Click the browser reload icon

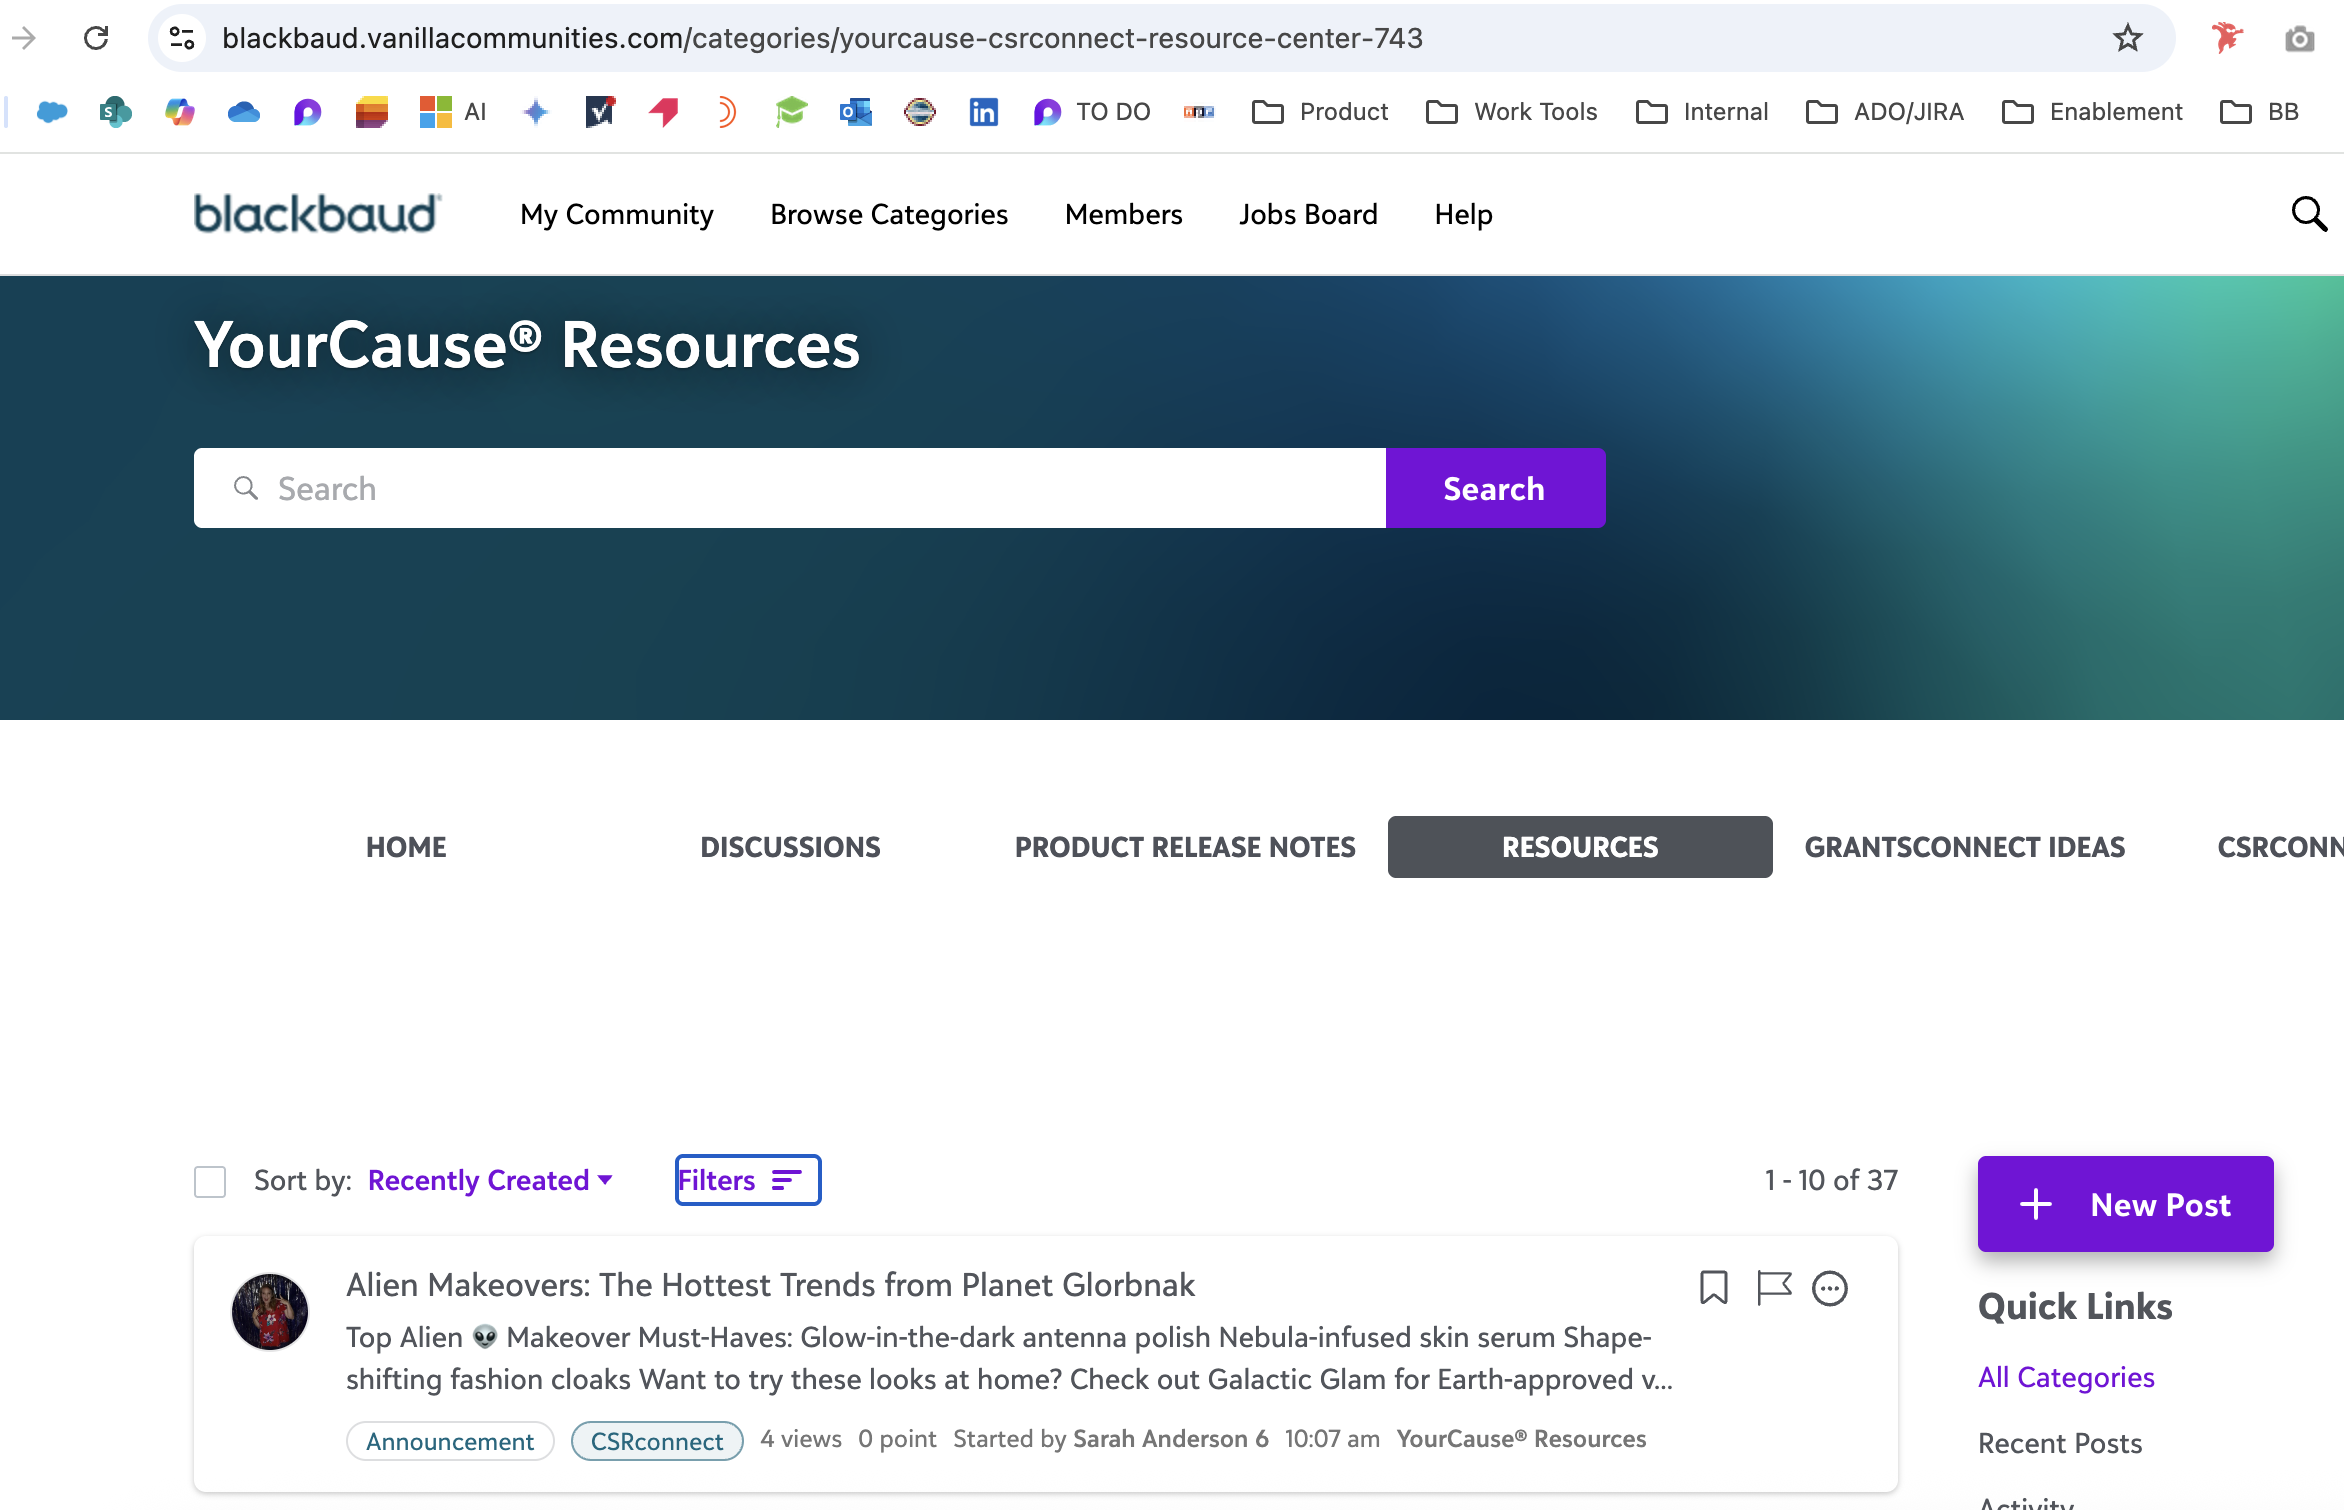(x=96, y=38)
